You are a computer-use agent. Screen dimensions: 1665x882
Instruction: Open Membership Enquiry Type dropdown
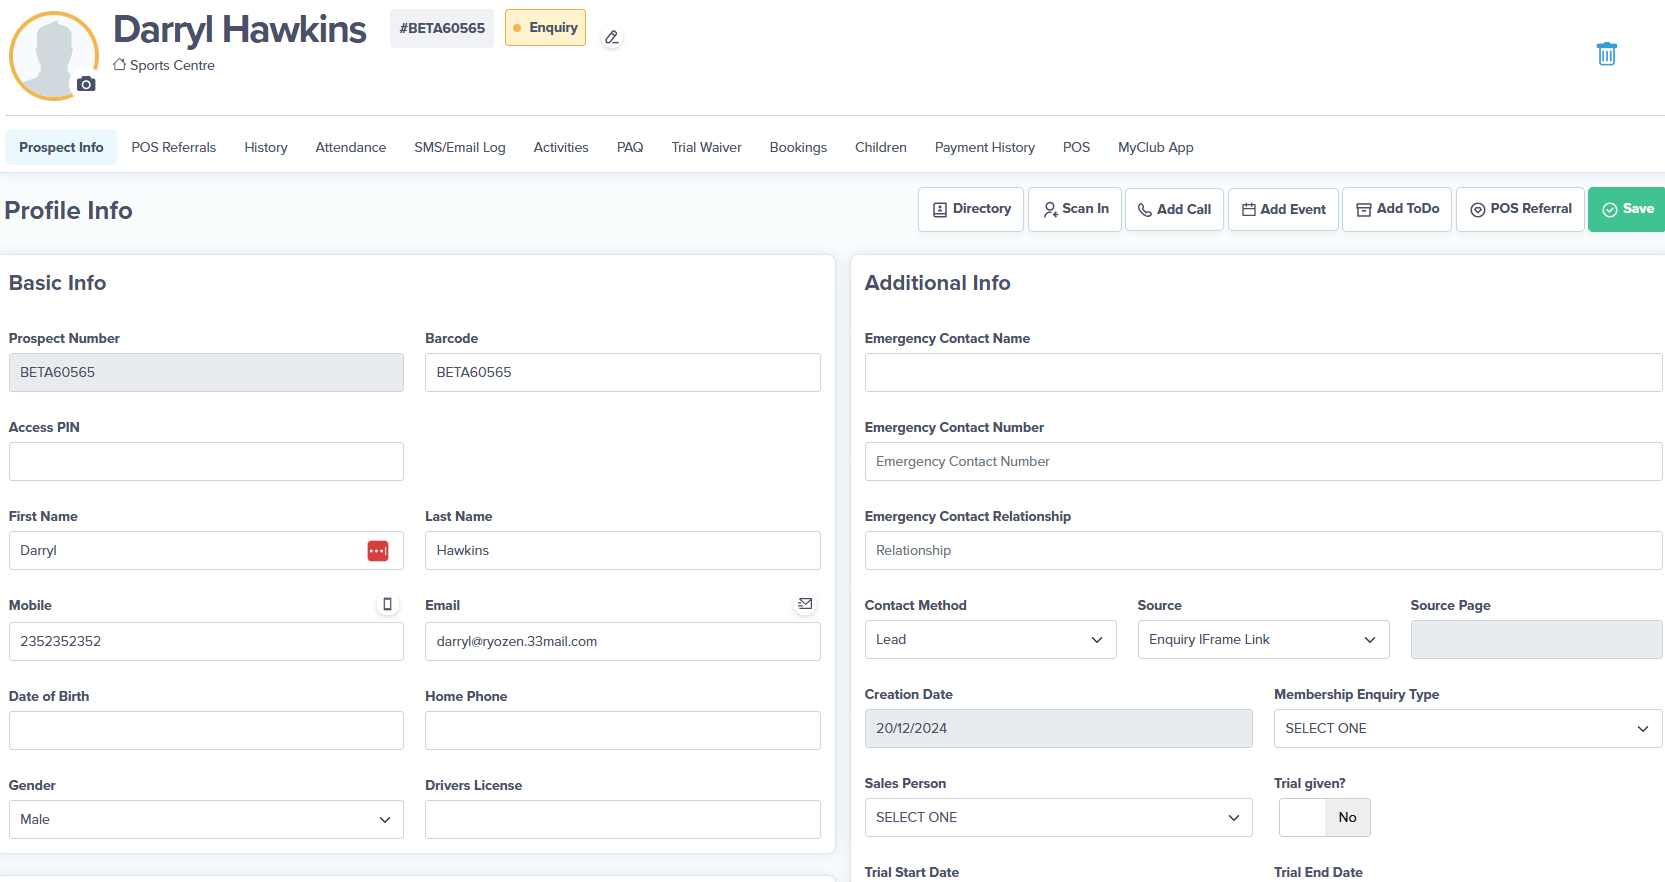click(1468, 729)
